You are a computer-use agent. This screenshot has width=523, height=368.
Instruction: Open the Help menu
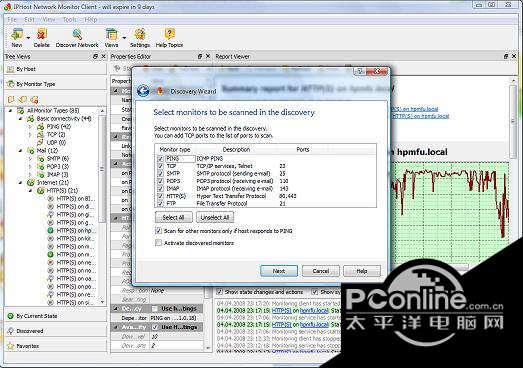pyautogui.click(x=90, y=20)
